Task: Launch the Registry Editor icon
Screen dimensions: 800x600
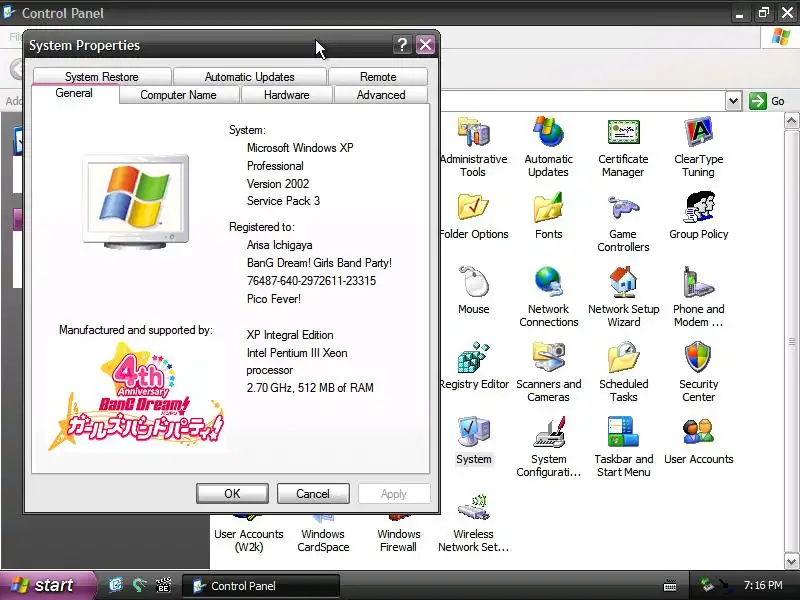Action: pyautogui.click(x=473, y=357)
